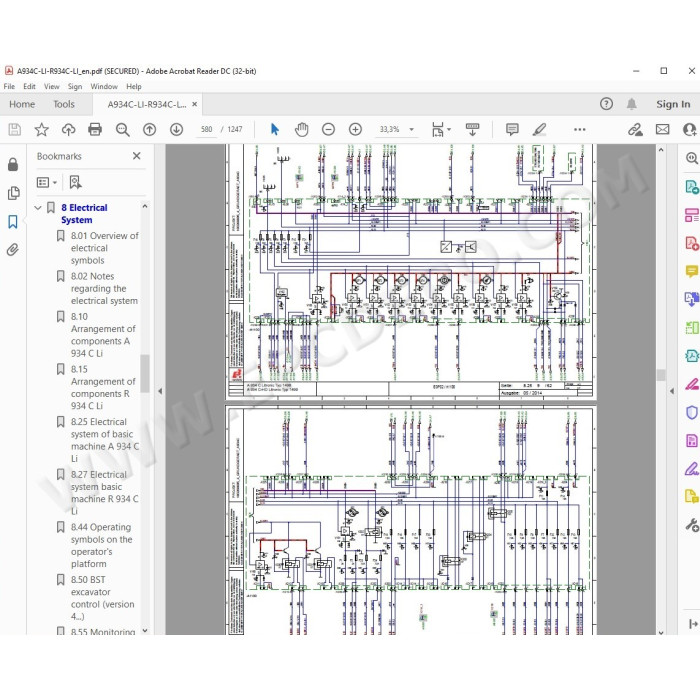700x700 pixels.
Task: Open the Find text magnifier tool
Action: [x=122, y=129]
